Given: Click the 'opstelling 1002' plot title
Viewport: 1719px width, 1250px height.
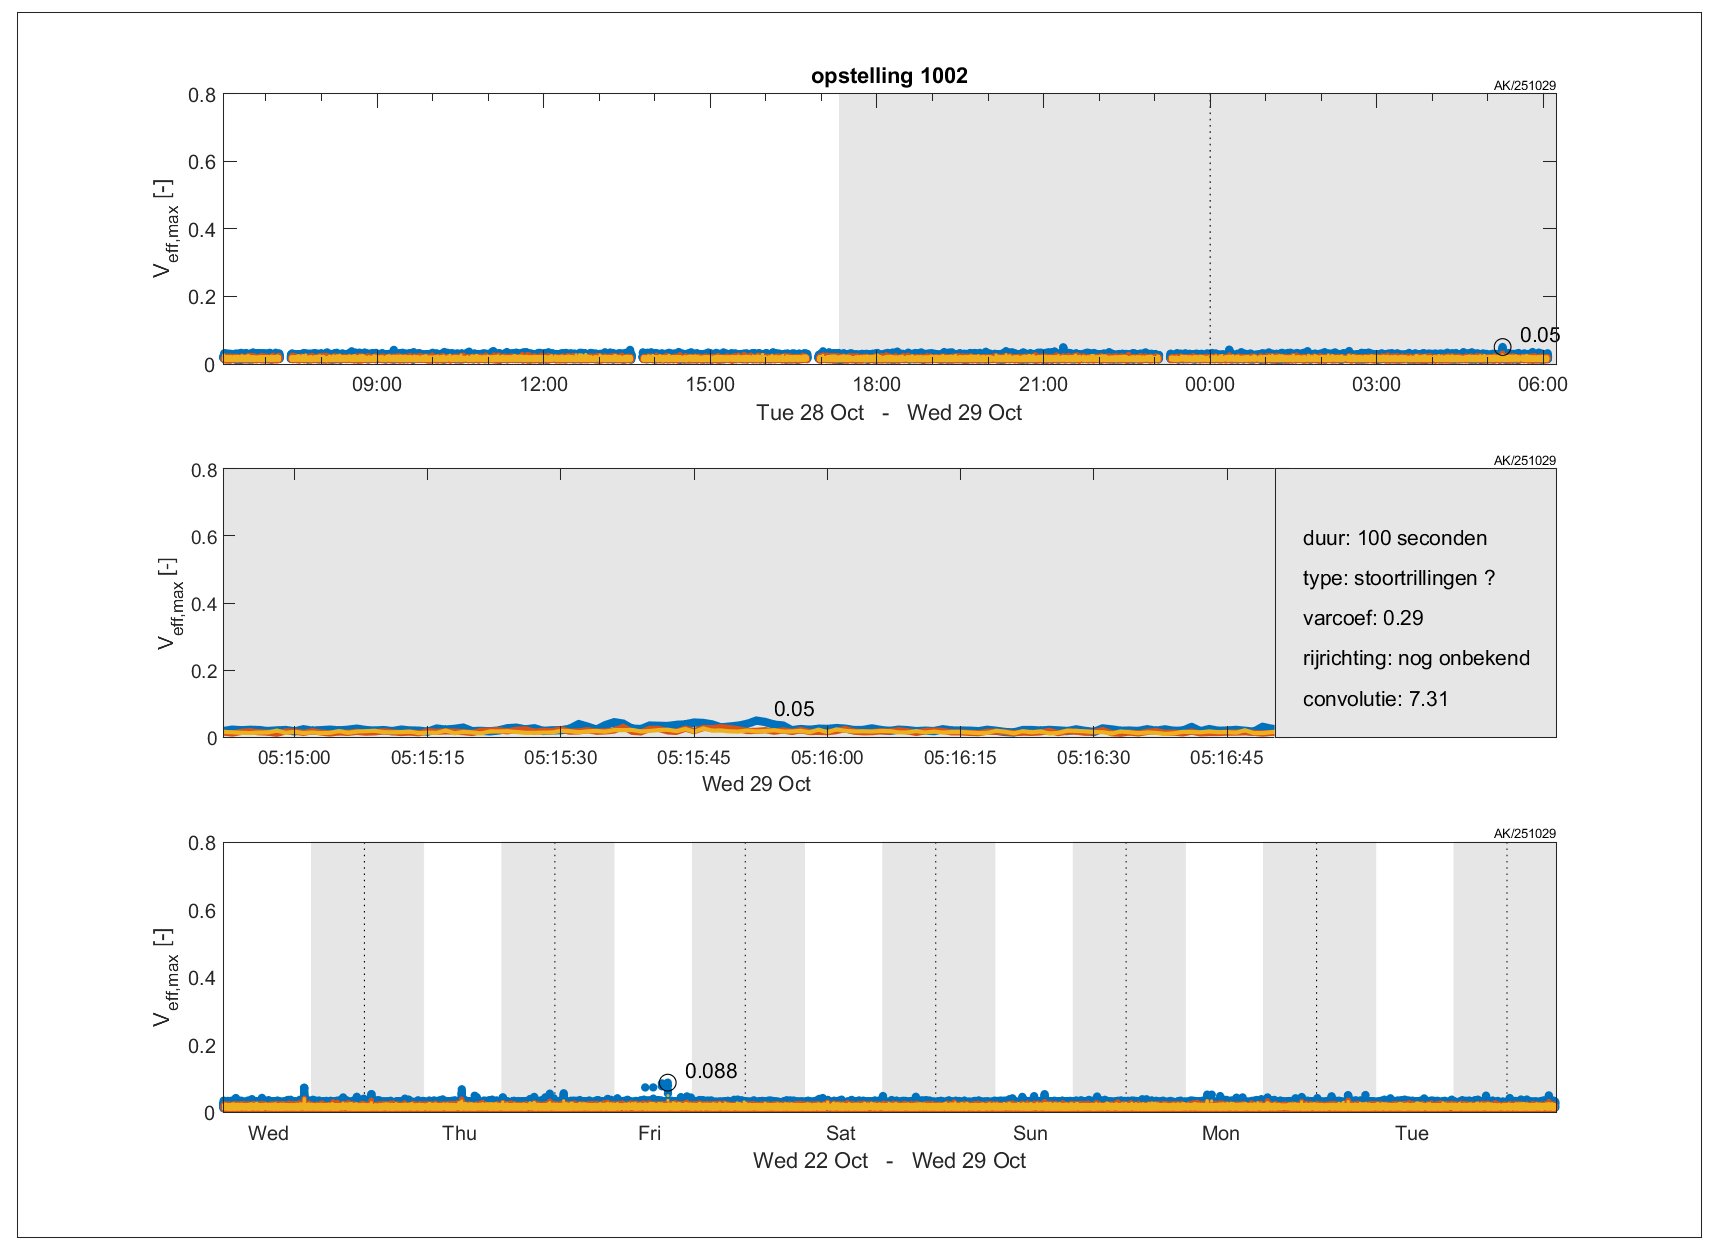Looking at the screenshot, I should (889, 76).
